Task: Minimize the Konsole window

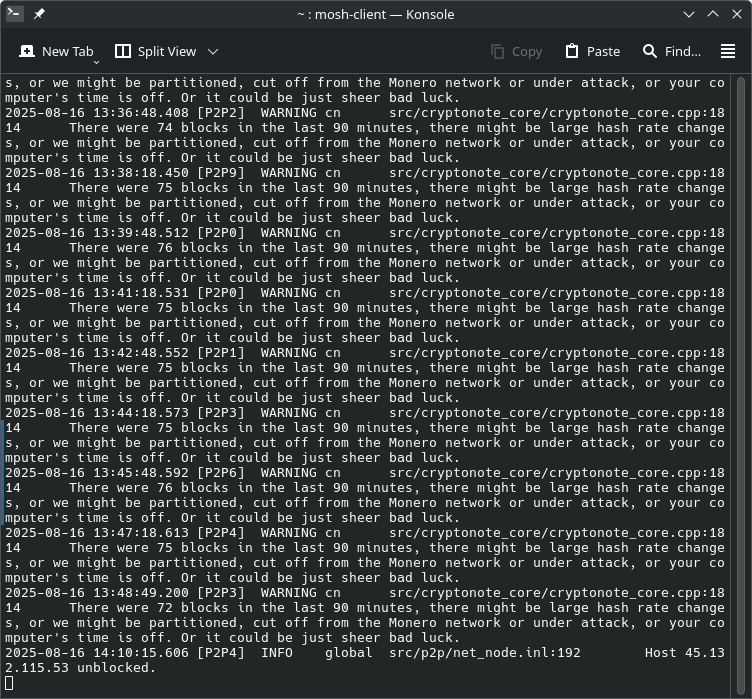Action: (689, 14)
